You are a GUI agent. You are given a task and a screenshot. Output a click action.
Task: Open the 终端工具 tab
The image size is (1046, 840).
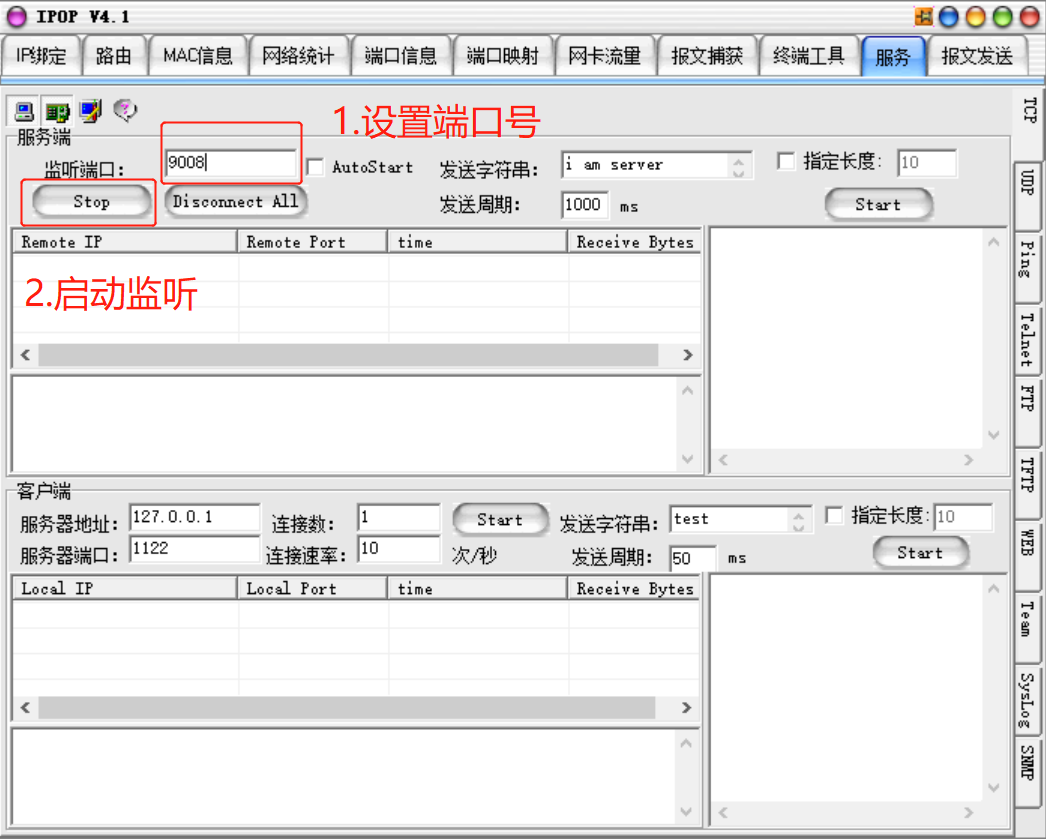(x=809, y=55)
